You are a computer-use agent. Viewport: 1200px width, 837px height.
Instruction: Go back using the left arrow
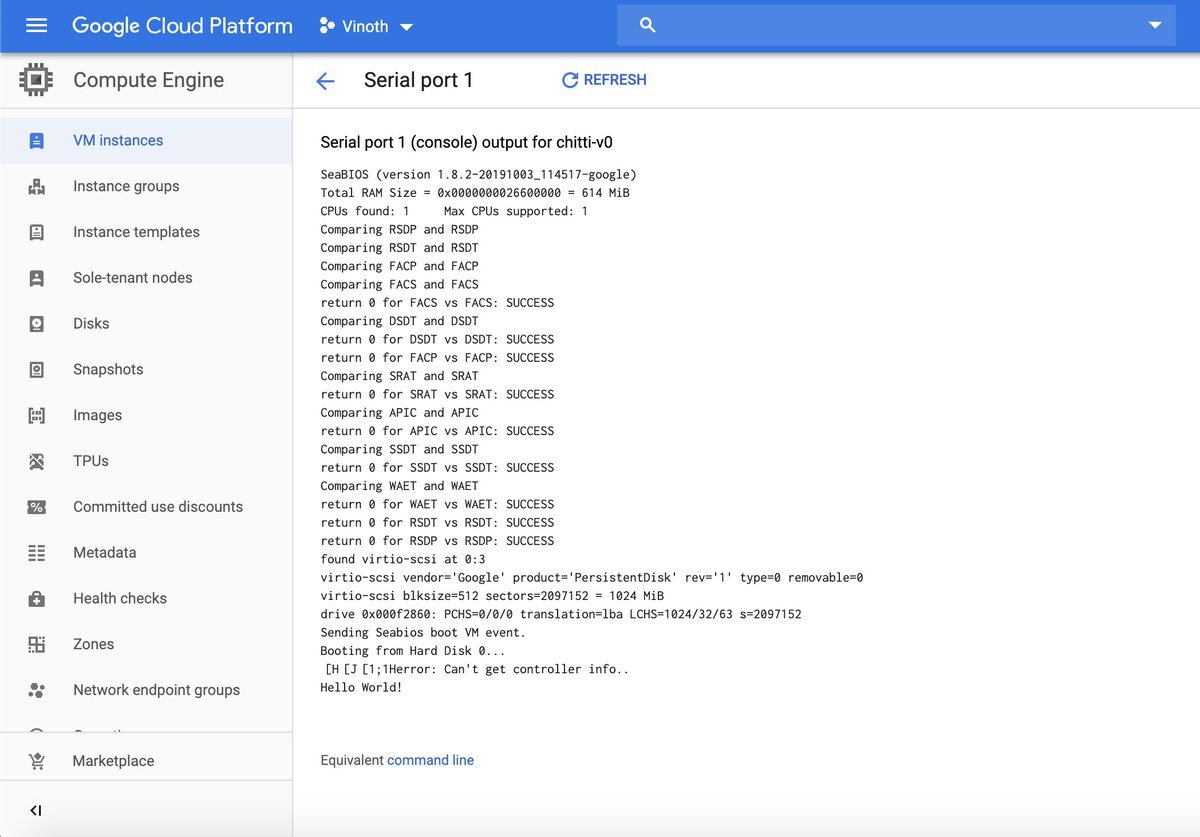pyautogui.click(x=325, y=81)
